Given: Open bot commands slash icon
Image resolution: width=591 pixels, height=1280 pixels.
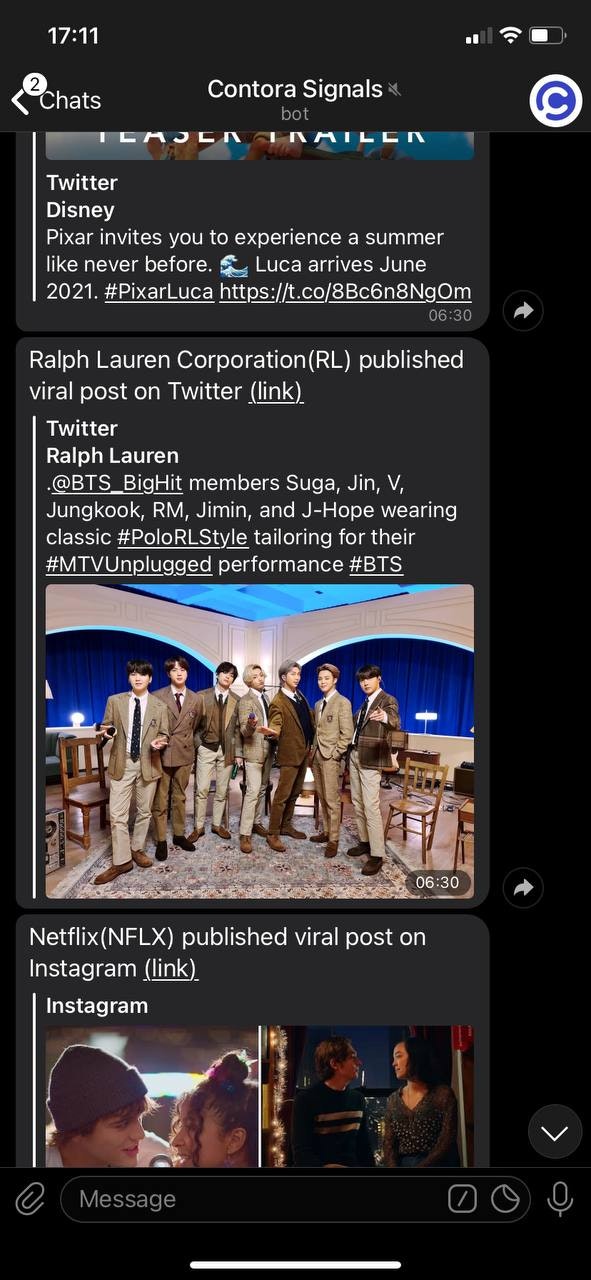Looking at the screenshot, I should [462, 1199].
